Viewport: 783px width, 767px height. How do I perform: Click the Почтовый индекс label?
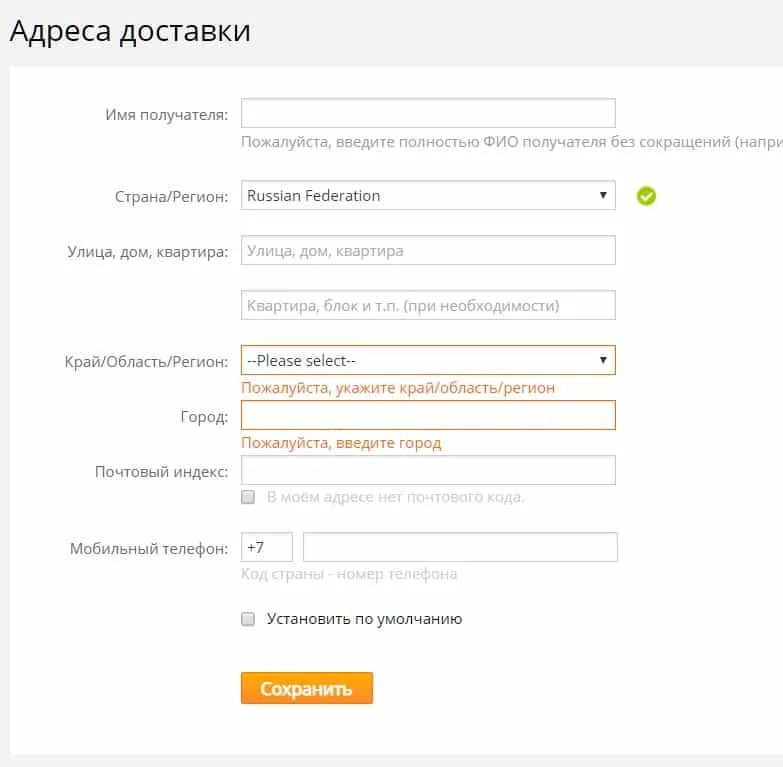(x=162, y=472)
